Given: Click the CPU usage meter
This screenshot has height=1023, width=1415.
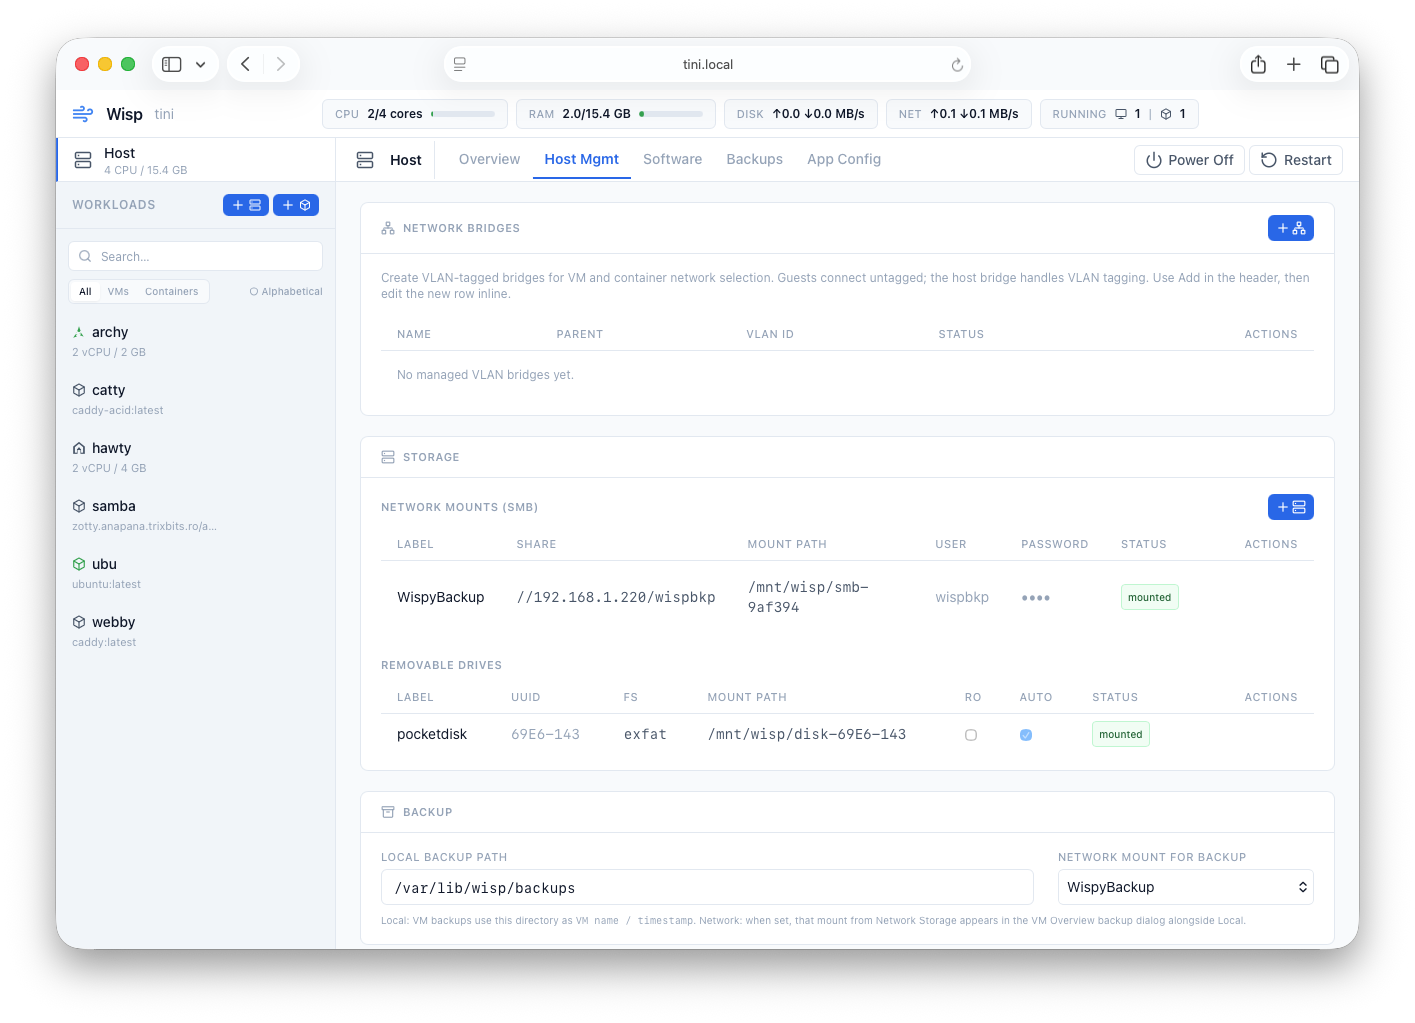Looking at the screenshot, I should (x=415, y=114).
